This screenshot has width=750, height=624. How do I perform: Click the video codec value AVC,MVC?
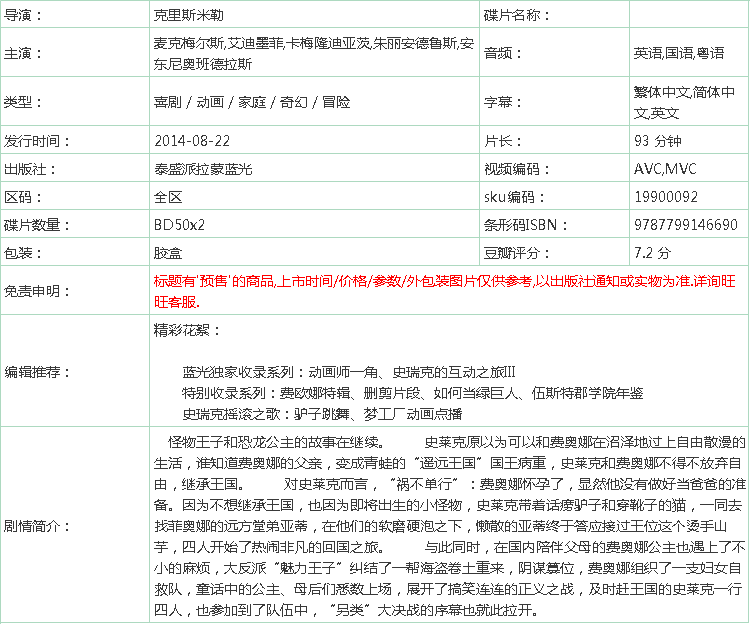(x=664, y=169)
